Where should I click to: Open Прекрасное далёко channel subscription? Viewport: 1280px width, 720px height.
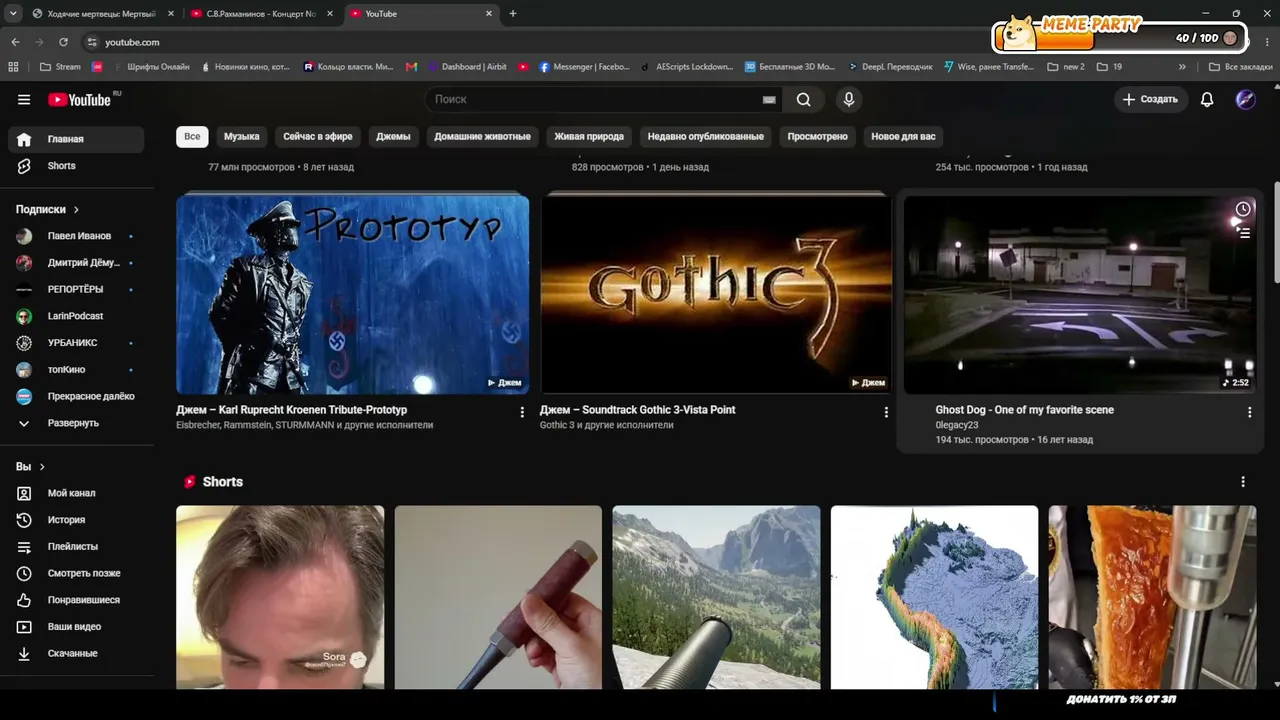76,396
